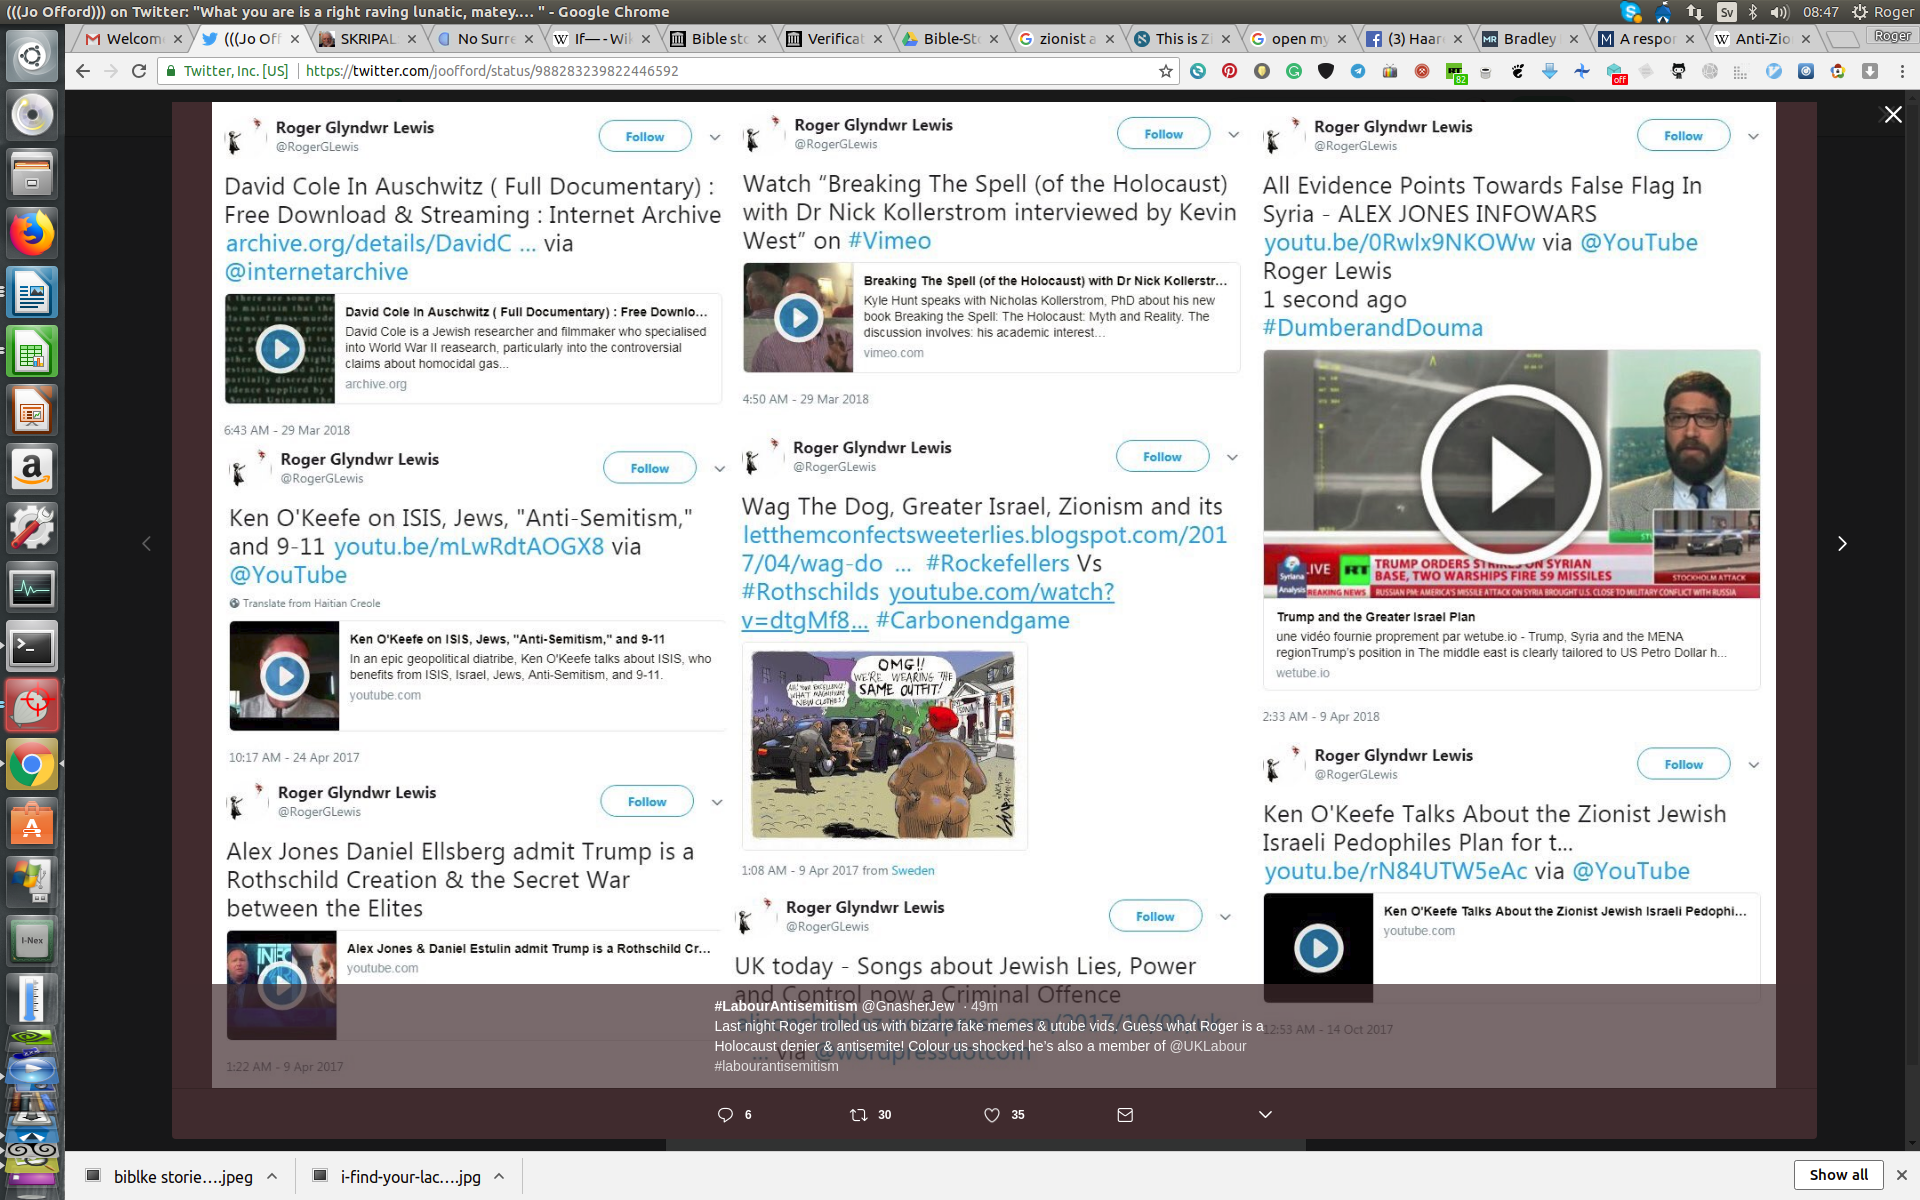Open options chevron on Zionist Pedophiles tweet
Image resolution: width=1920 pixels, height=1200 pixels.
[x=1754, y=765]
